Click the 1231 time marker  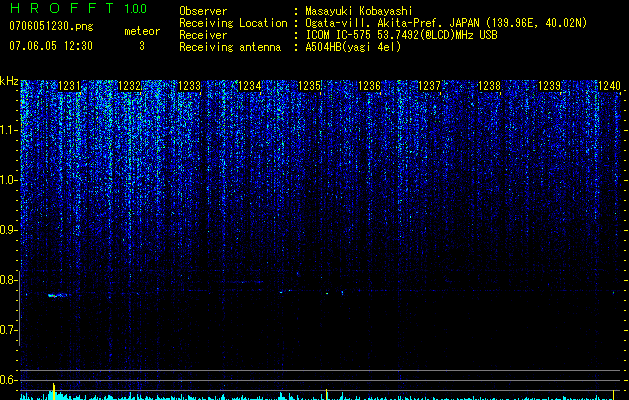click(x=69, y=86)
